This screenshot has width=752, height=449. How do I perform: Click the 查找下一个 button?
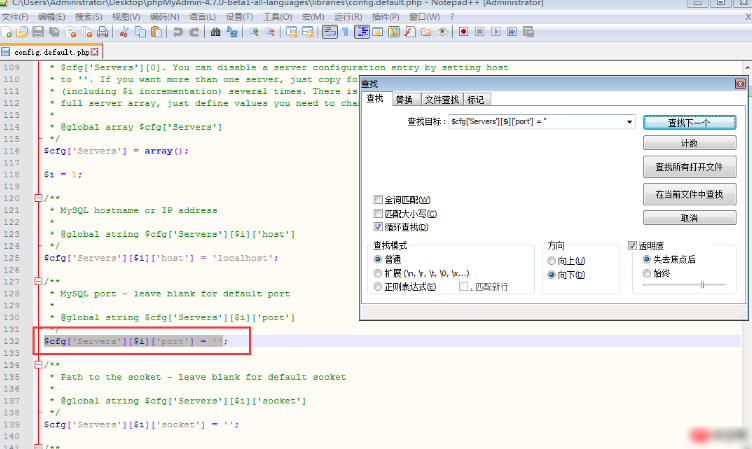(690, 123)
